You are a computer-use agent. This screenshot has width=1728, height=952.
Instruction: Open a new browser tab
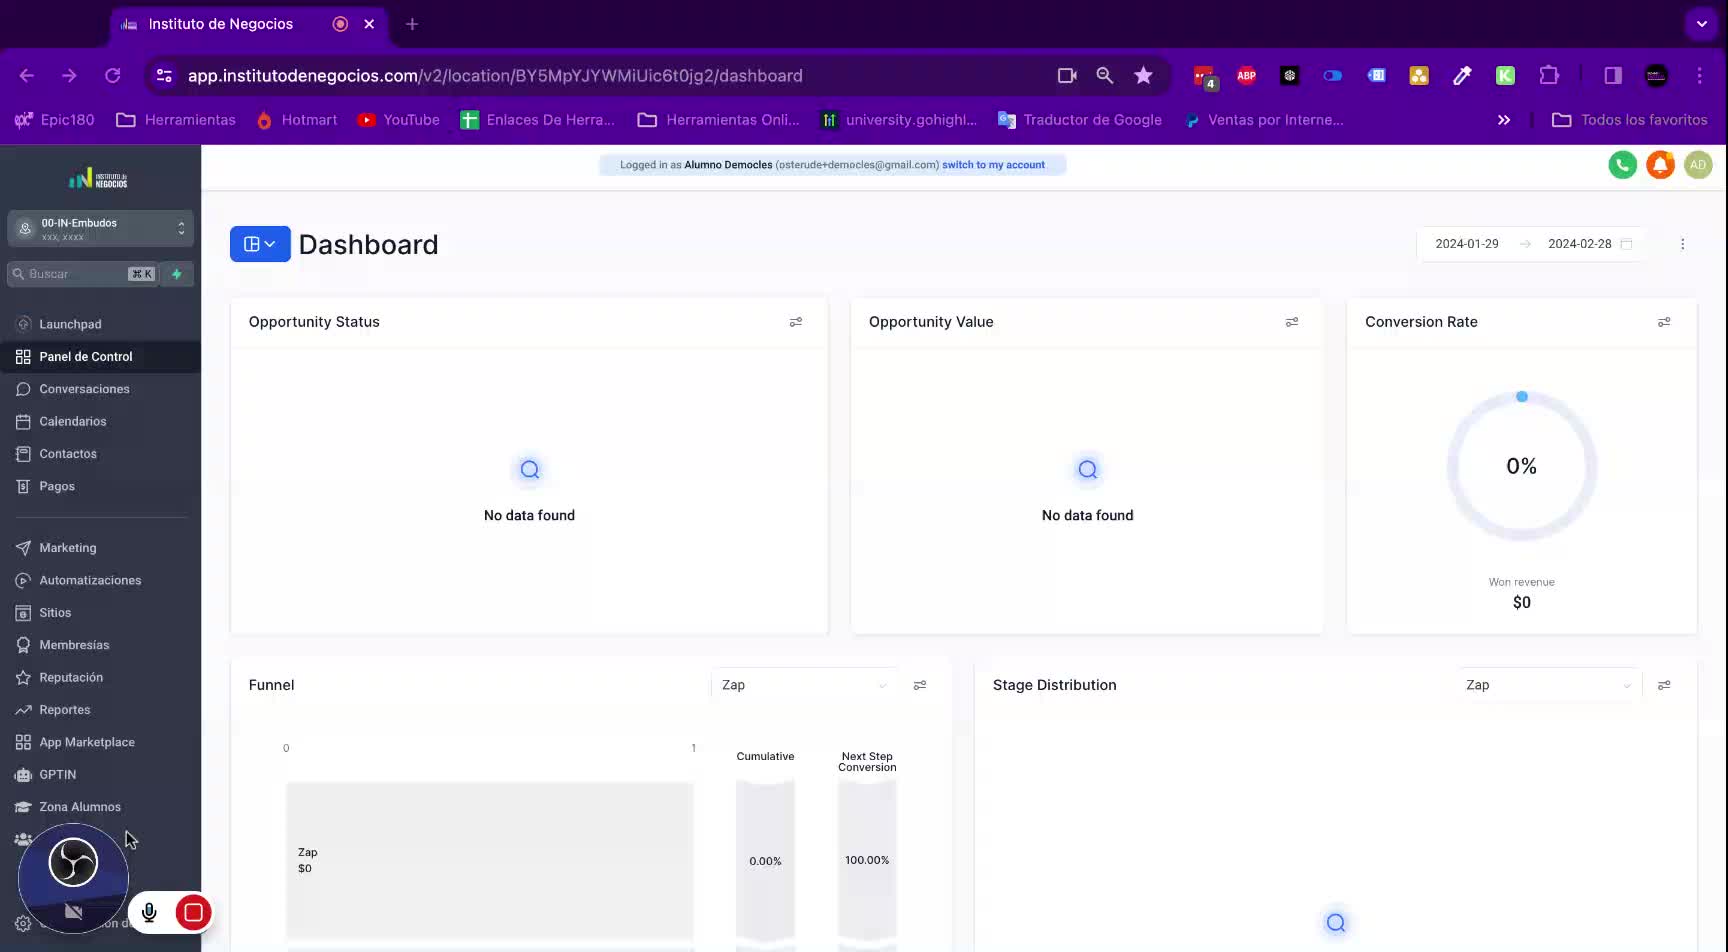coord(412,24)
